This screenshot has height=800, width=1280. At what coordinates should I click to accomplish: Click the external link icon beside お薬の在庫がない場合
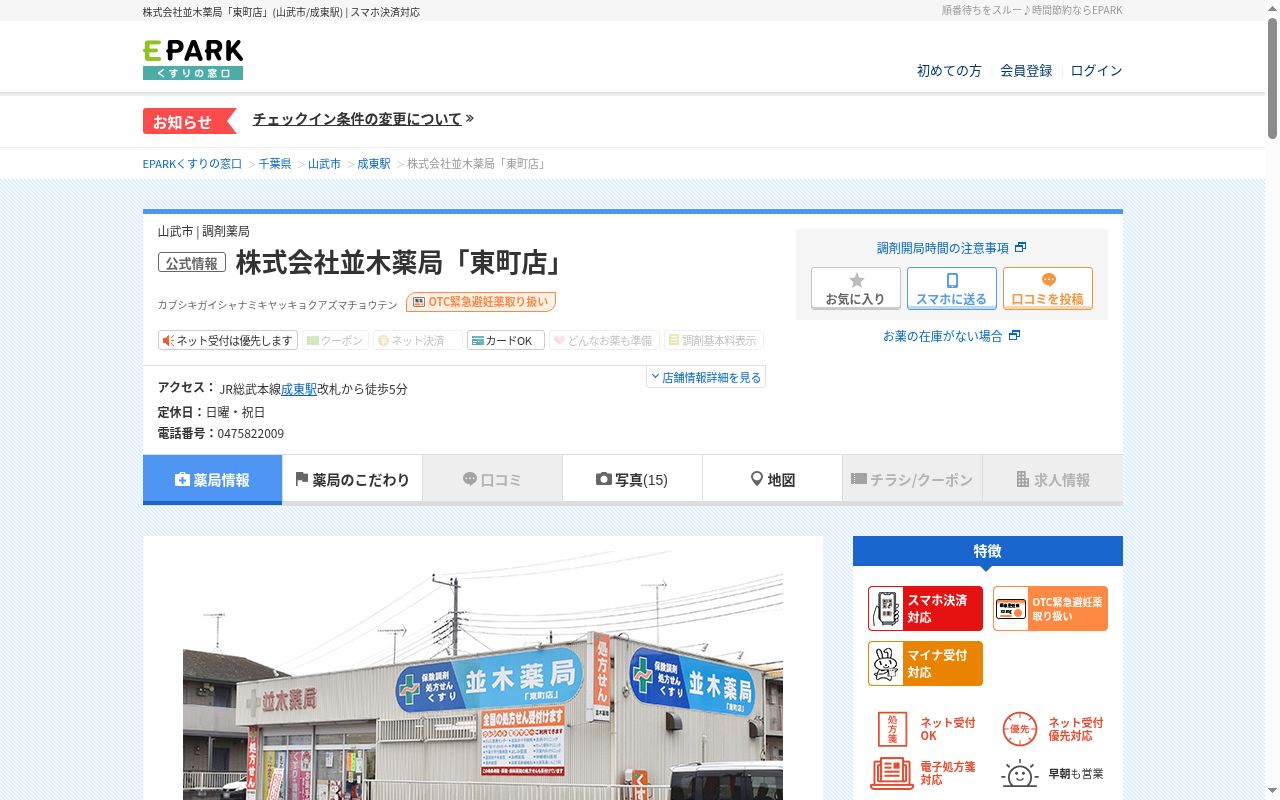pyautogui.click(x=1014, y=336)
